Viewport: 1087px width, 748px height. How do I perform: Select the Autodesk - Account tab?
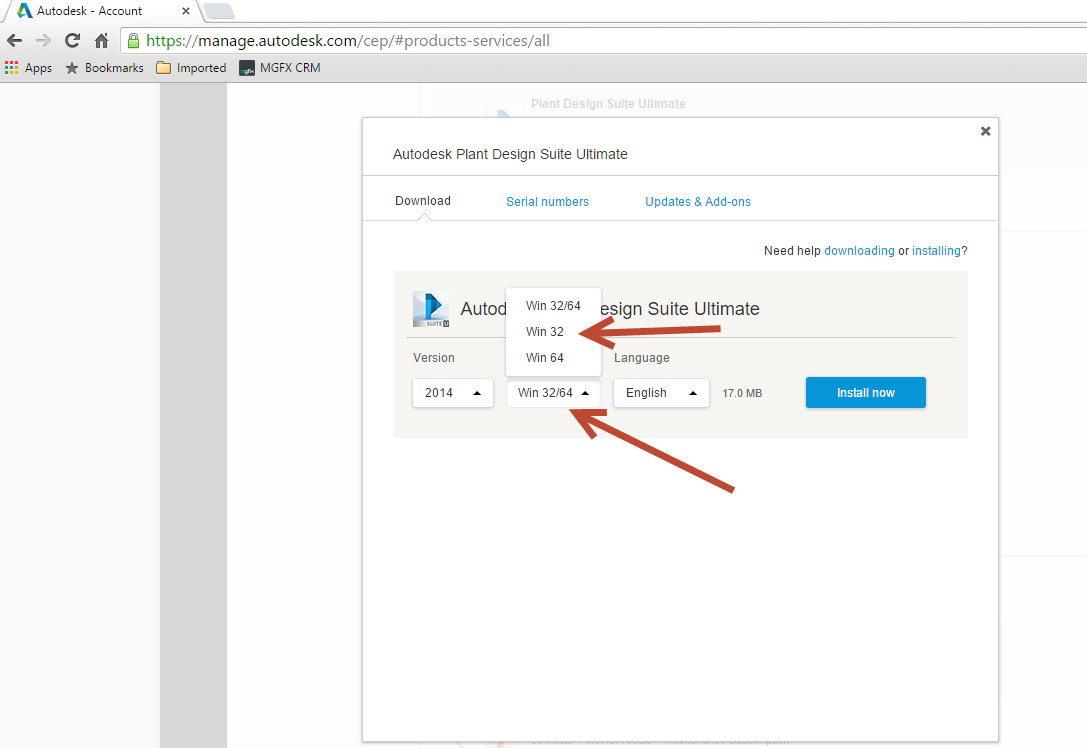(x=101, y=11)
